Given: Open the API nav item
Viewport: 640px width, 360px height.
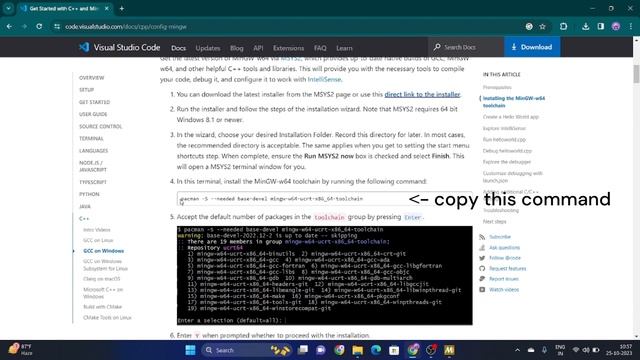Looking at the screenshot, I should (258, 48).
